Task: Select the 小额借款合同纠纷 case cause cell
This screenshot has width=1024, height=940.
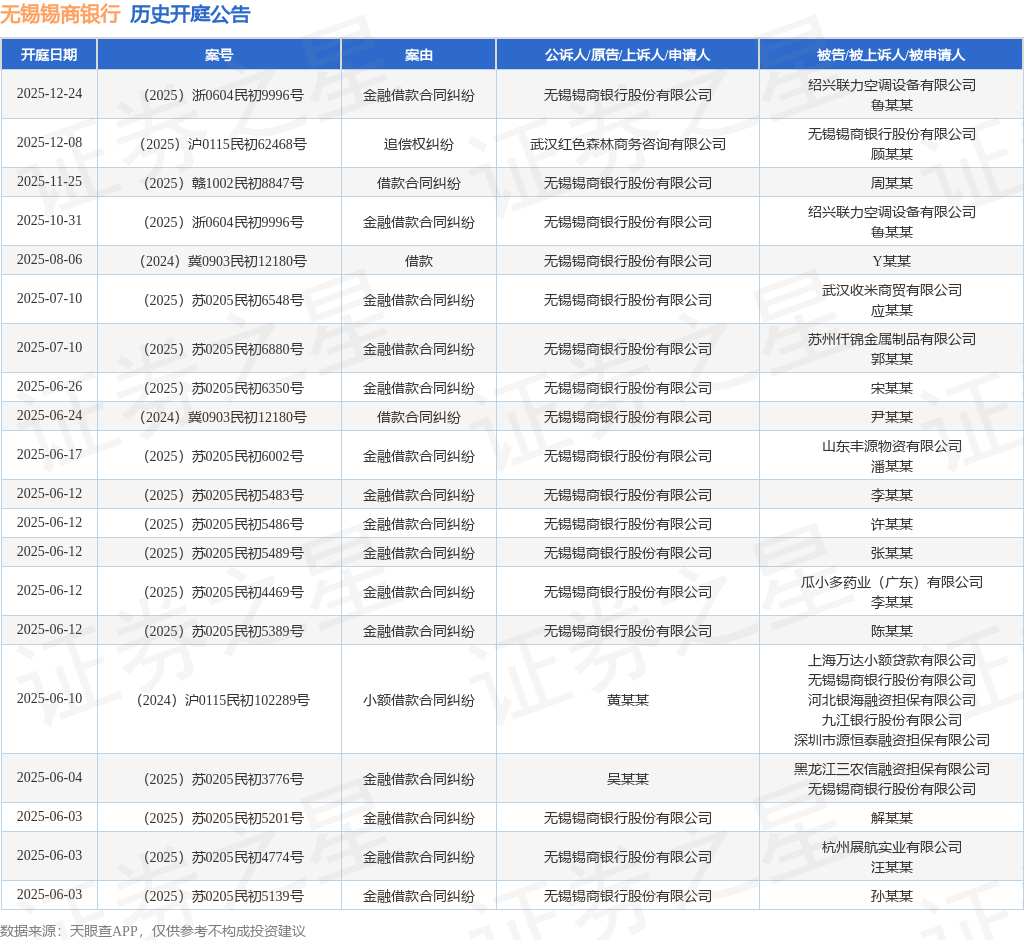Action: [418, 700]
